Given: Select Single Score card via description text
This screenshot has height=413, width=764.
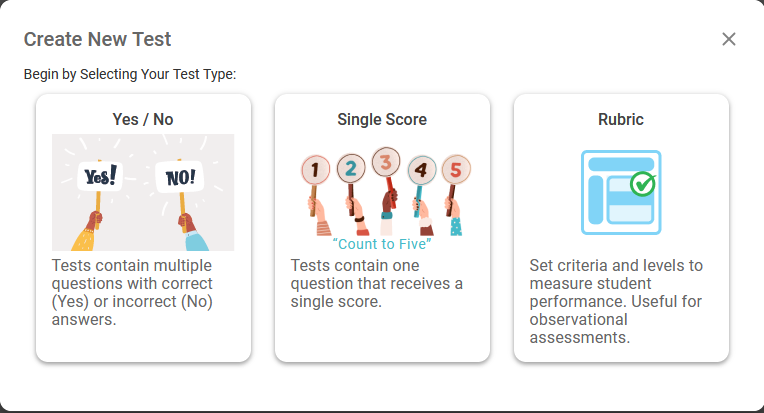Looking at the screenshot, I should [377, 283].
